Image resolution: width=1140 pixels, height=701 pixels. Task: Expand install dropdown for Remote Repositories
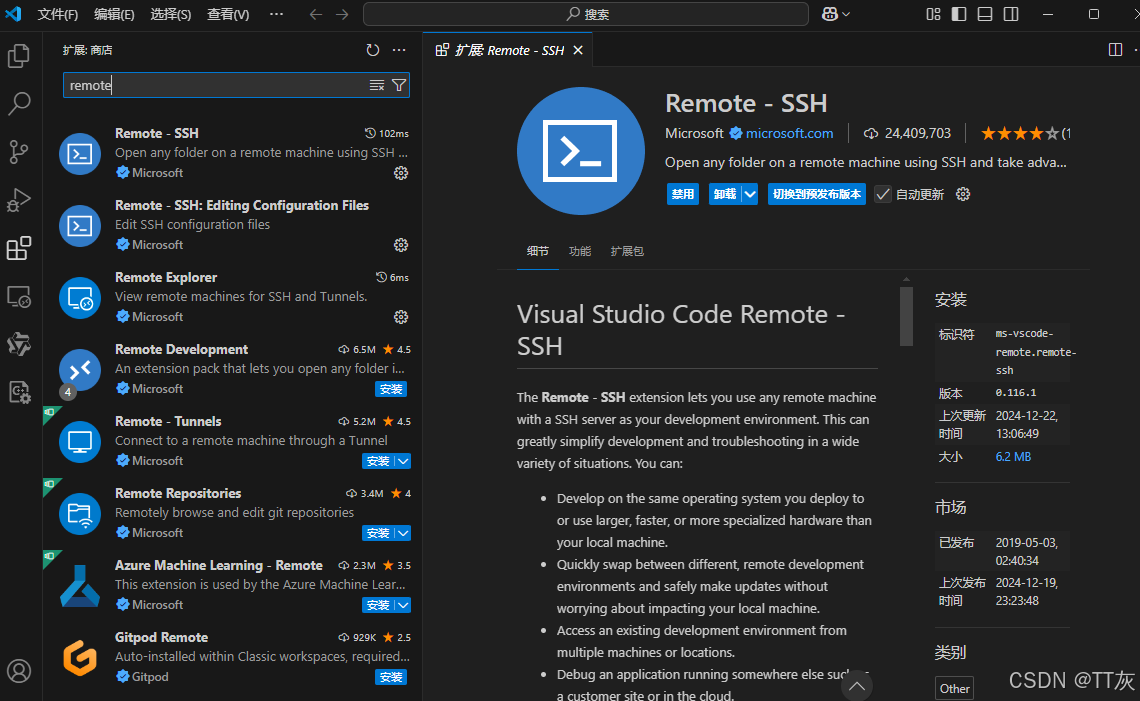(404, 533)
